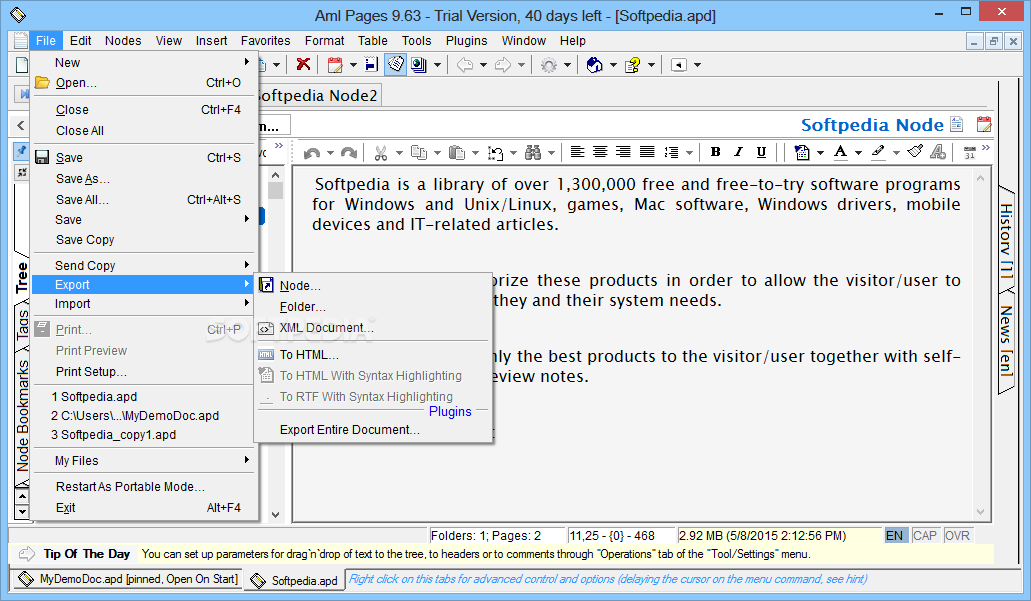The height and width of the screenshot is (601, 1031).
Task: Open the Nodes menu
Action: point(123,41)
